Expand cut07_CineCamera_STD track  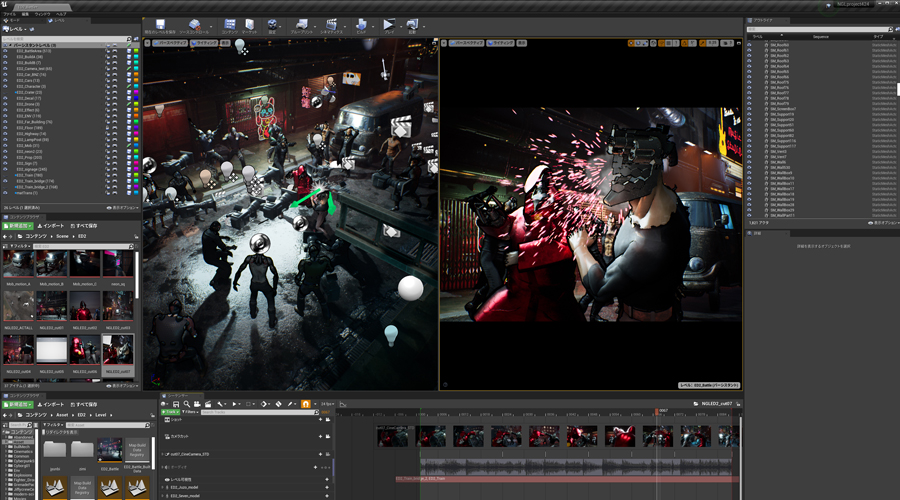click(x=162, y=454)
